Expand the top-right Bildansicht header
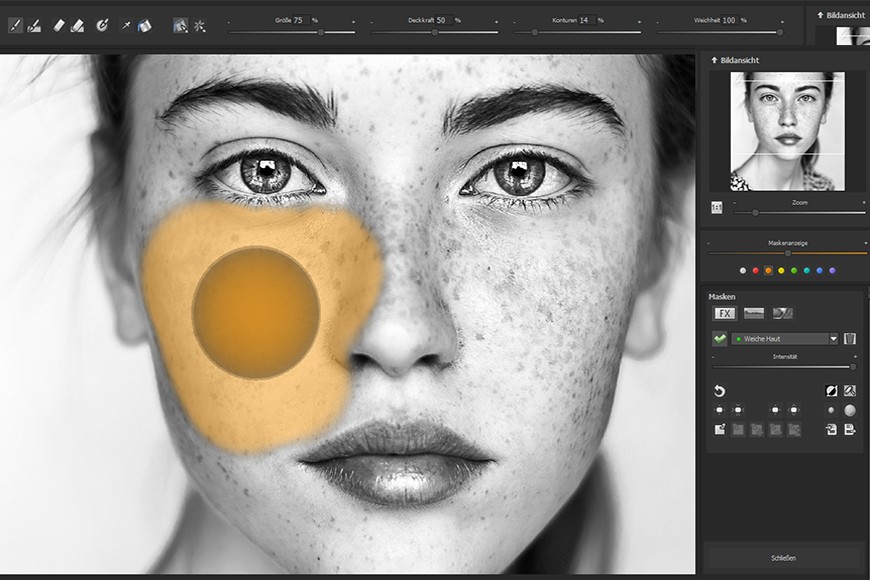This screenshot has width=870, height=580. (x=841, y=15)
